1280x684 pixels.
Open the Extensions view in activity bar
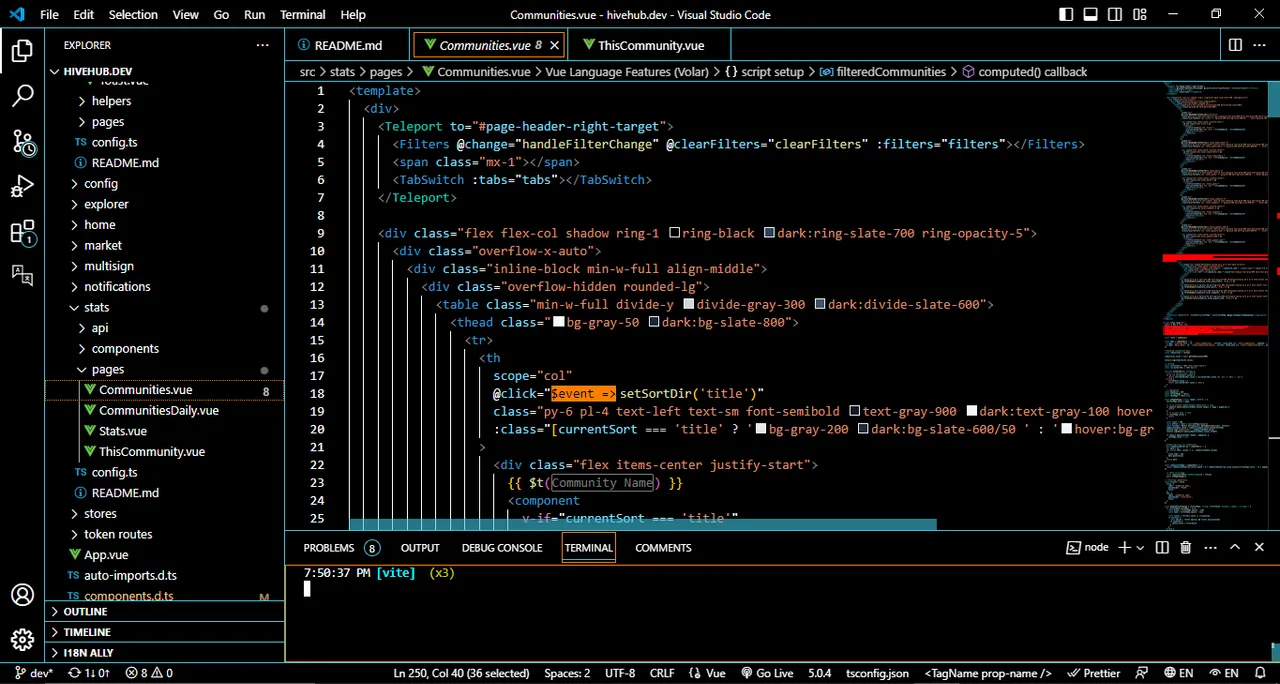(x=22, y=233)
